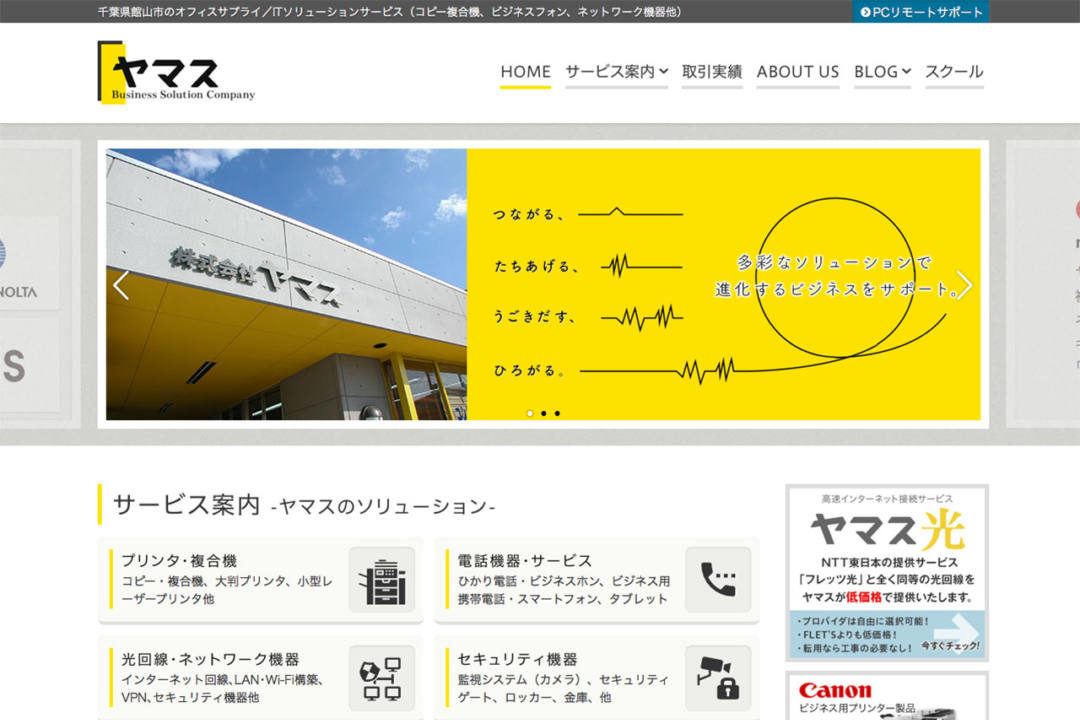Go to previous slide with left arrow
Screen dimensions: 1080x720
pos(121,285)
